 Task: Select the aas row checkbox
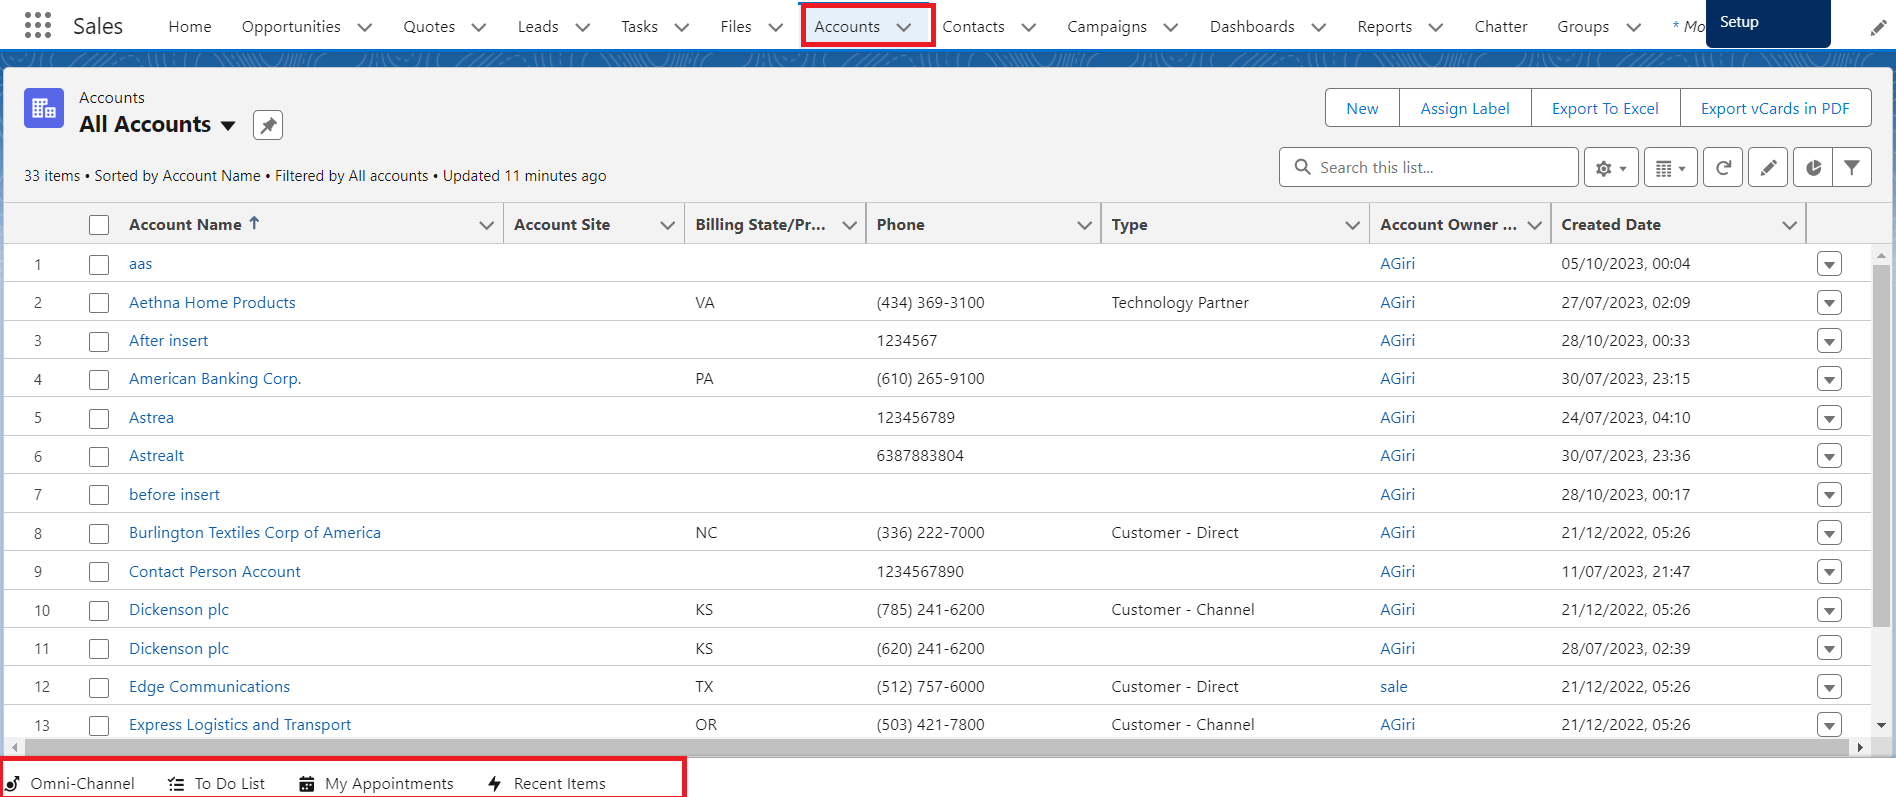tap(99, 265)
